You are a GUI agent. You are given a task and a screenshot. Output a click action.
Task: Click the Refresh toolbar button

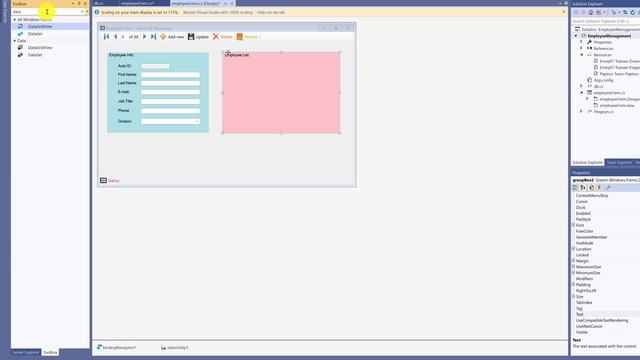[247, 37]
